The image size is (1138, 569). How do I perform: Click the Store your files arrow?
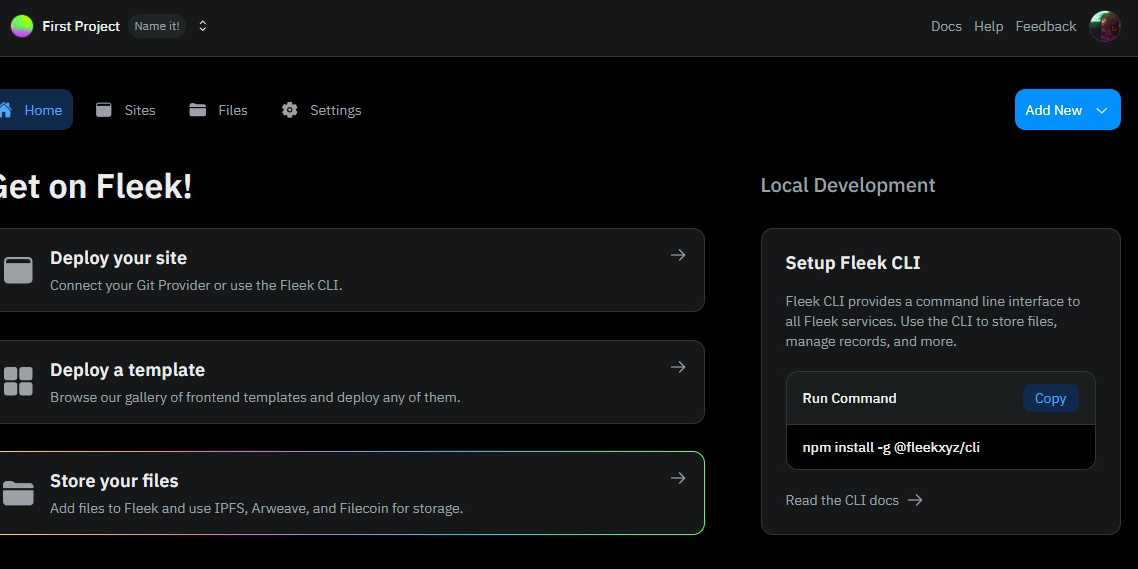click(678, 478)
